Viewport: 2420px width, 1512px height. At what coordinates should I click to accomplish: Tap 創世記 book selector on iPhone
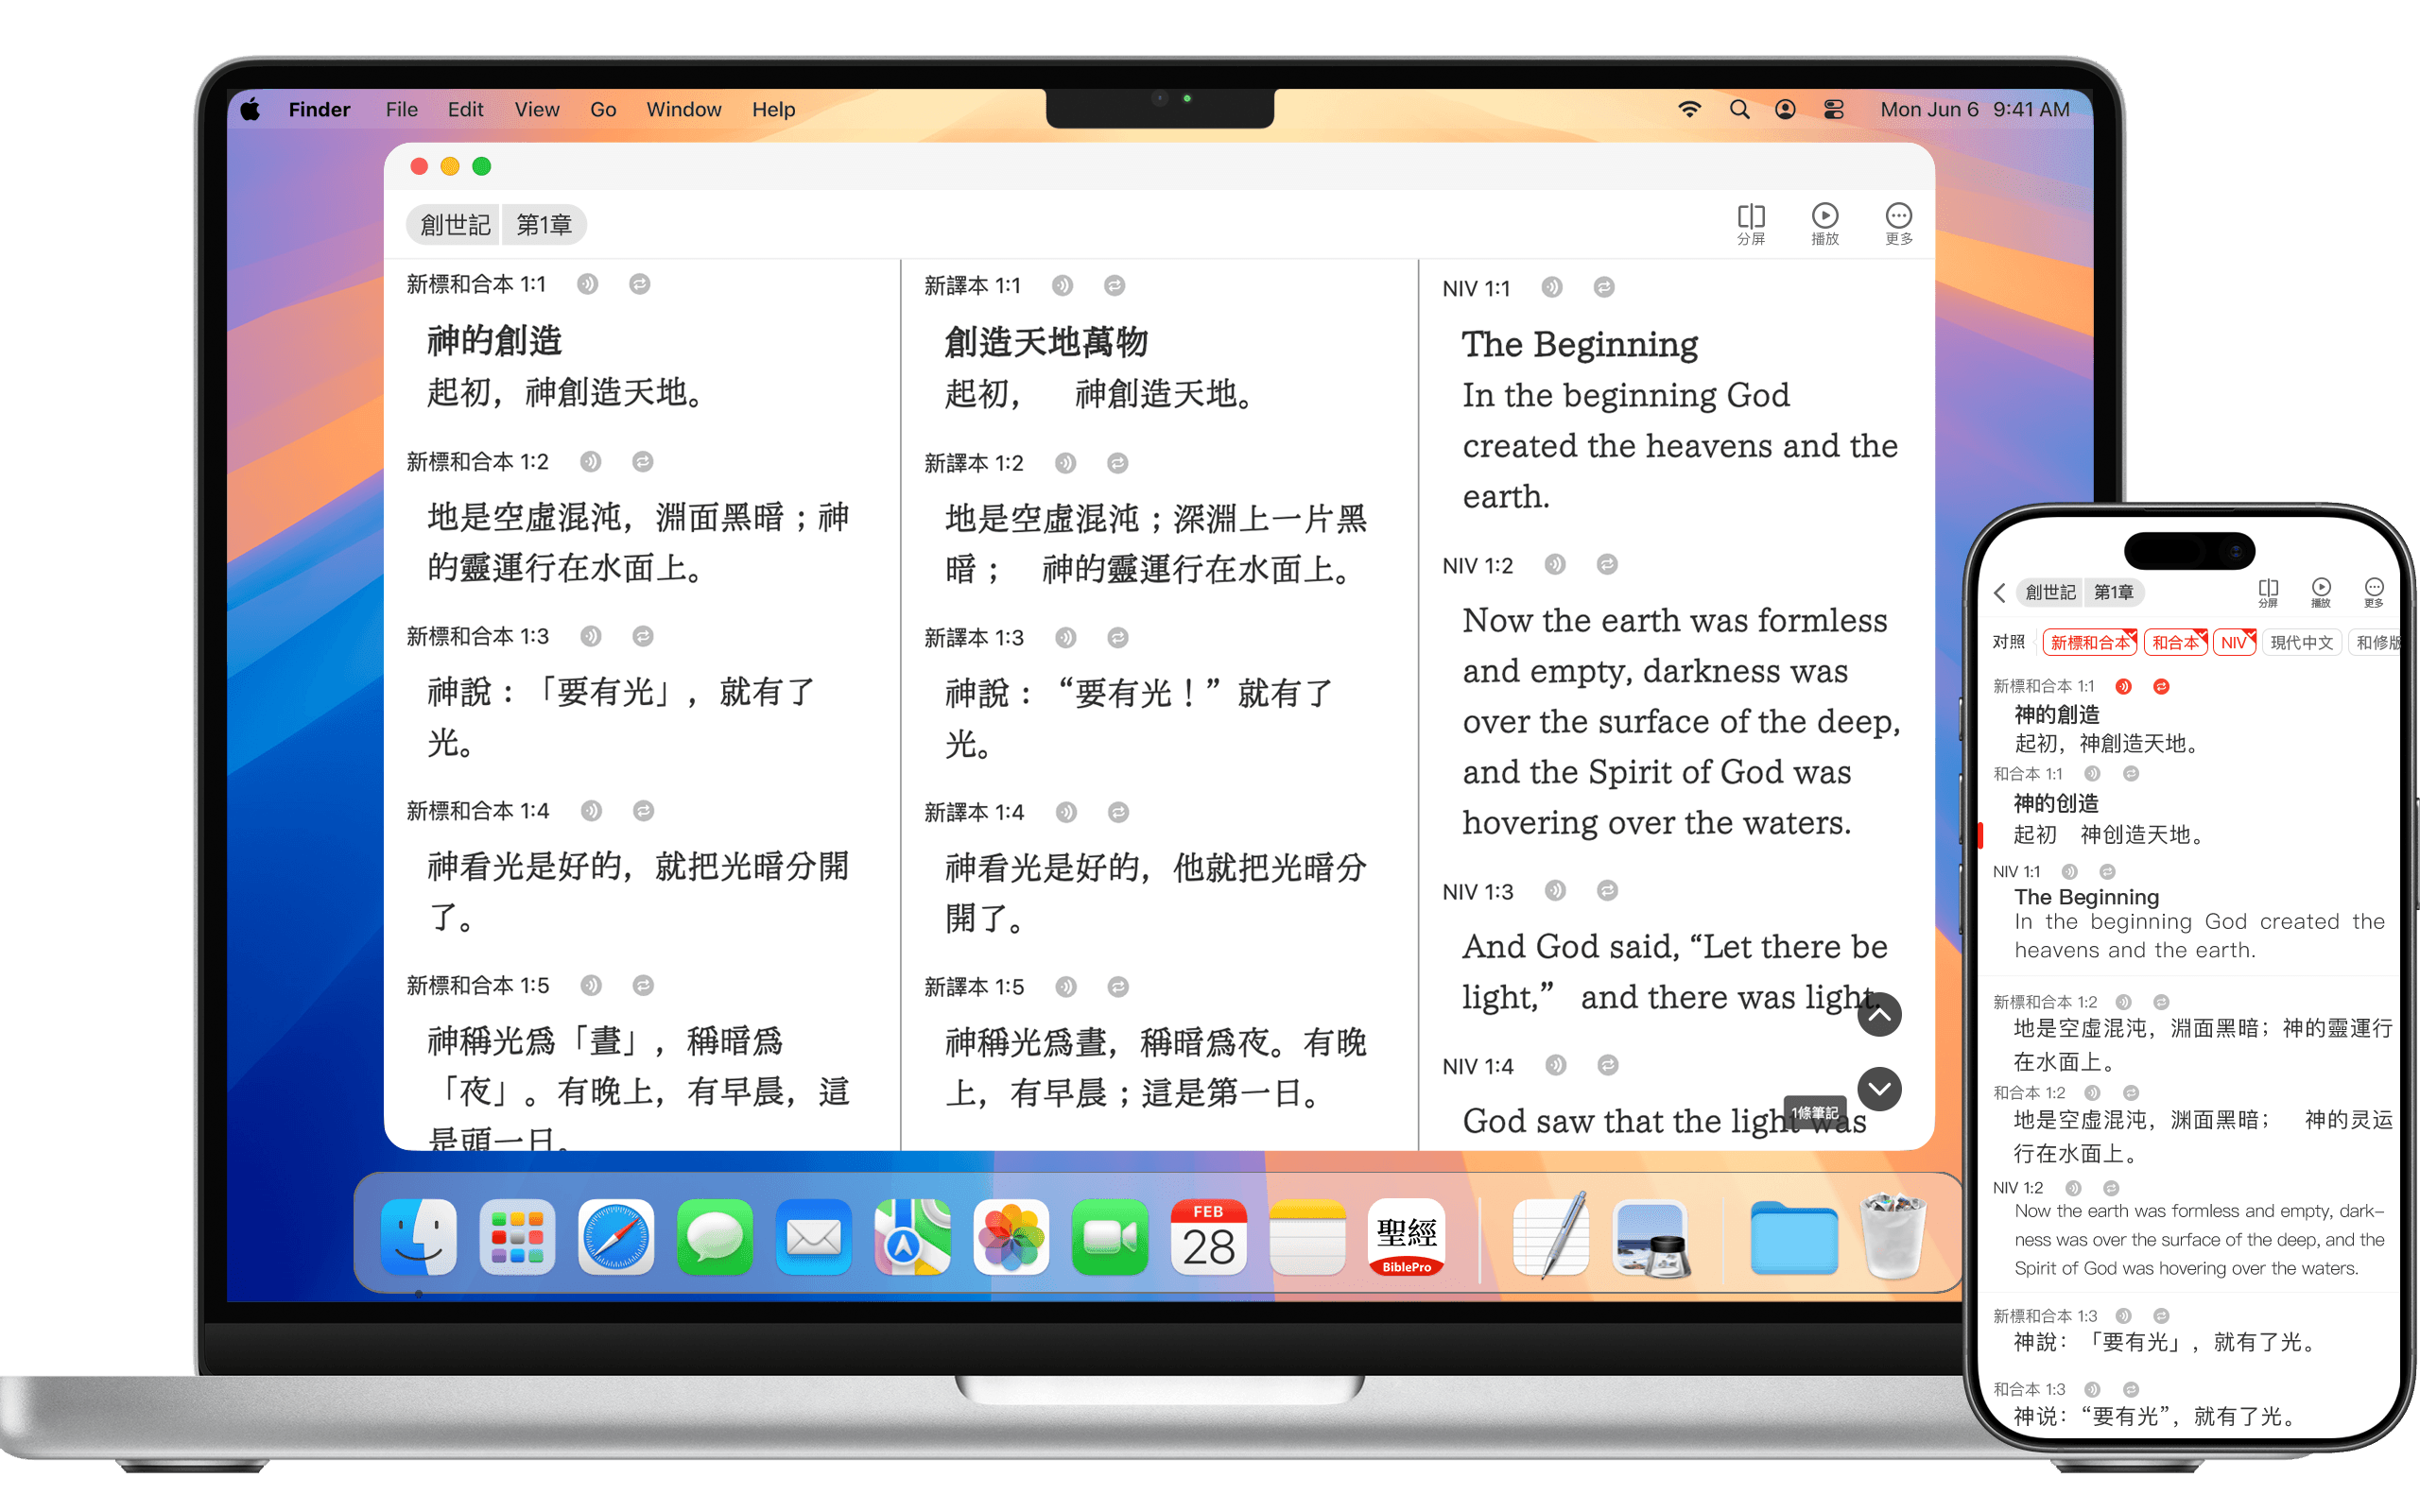click(2051, 593)
